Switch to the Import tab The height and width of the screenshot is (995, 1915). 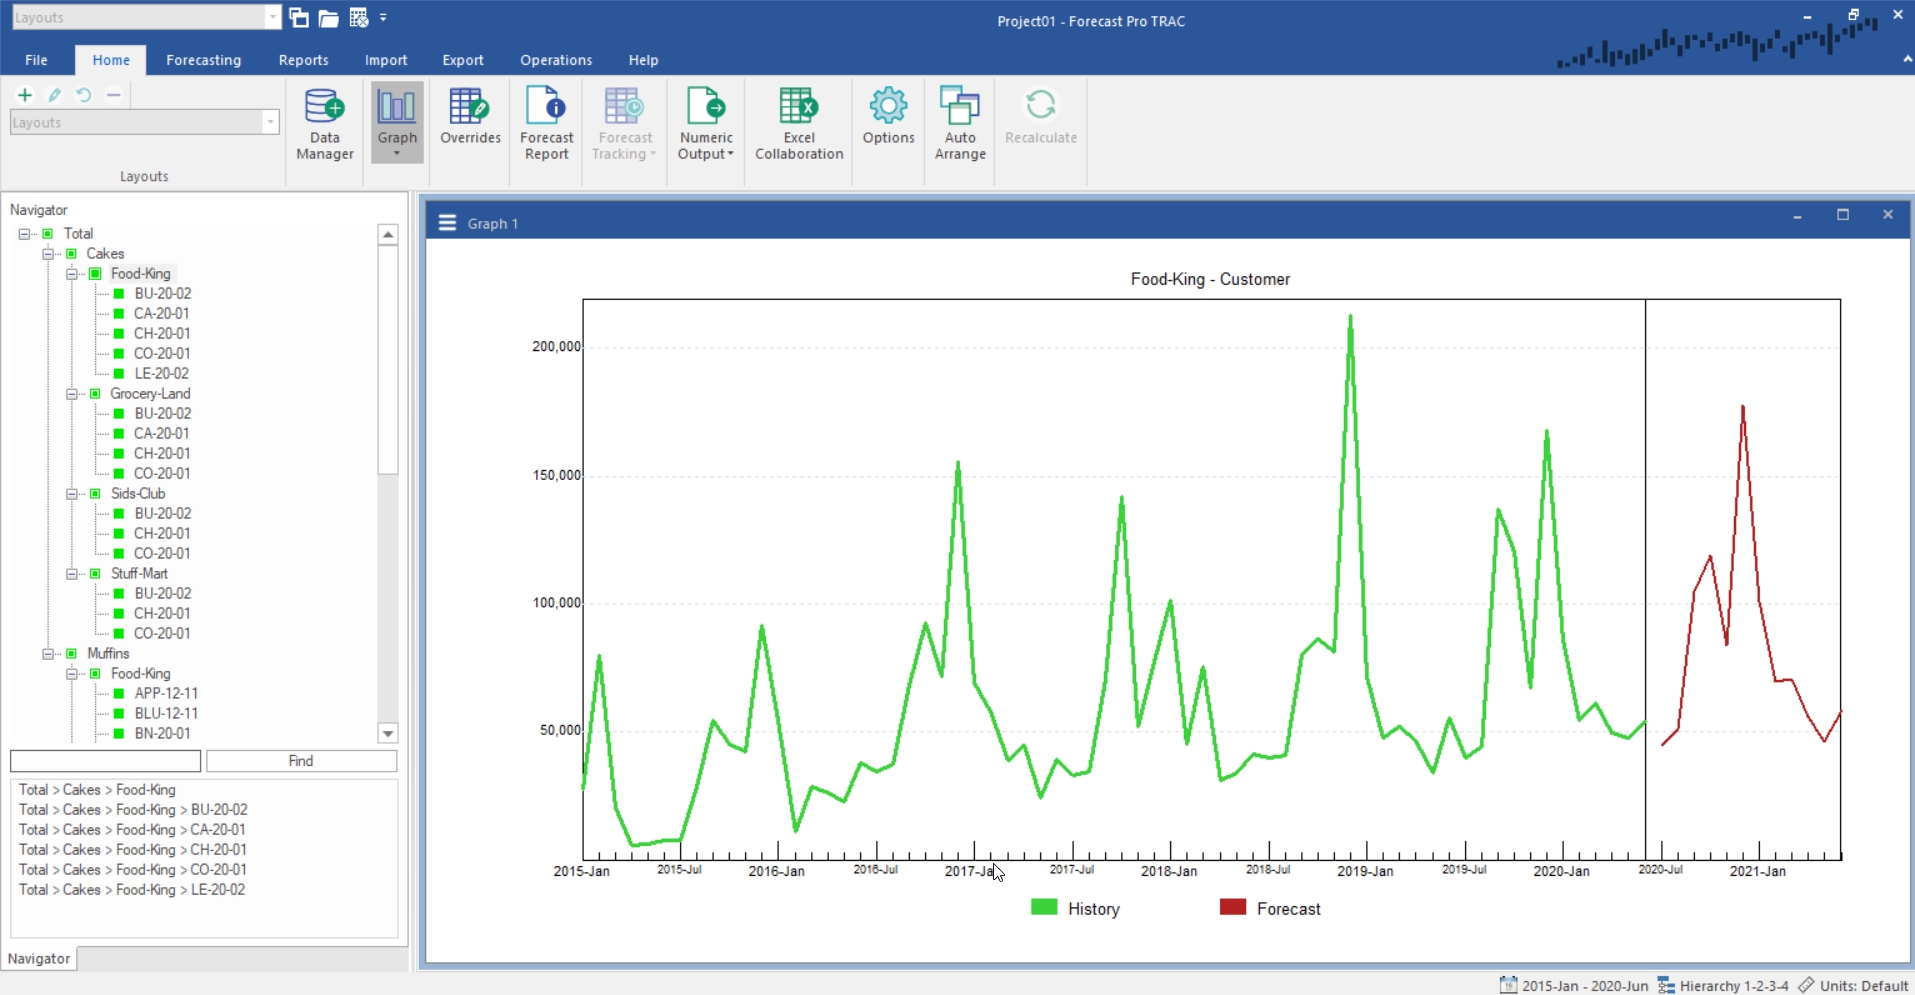pyautogui.click(x=385, y=60)
